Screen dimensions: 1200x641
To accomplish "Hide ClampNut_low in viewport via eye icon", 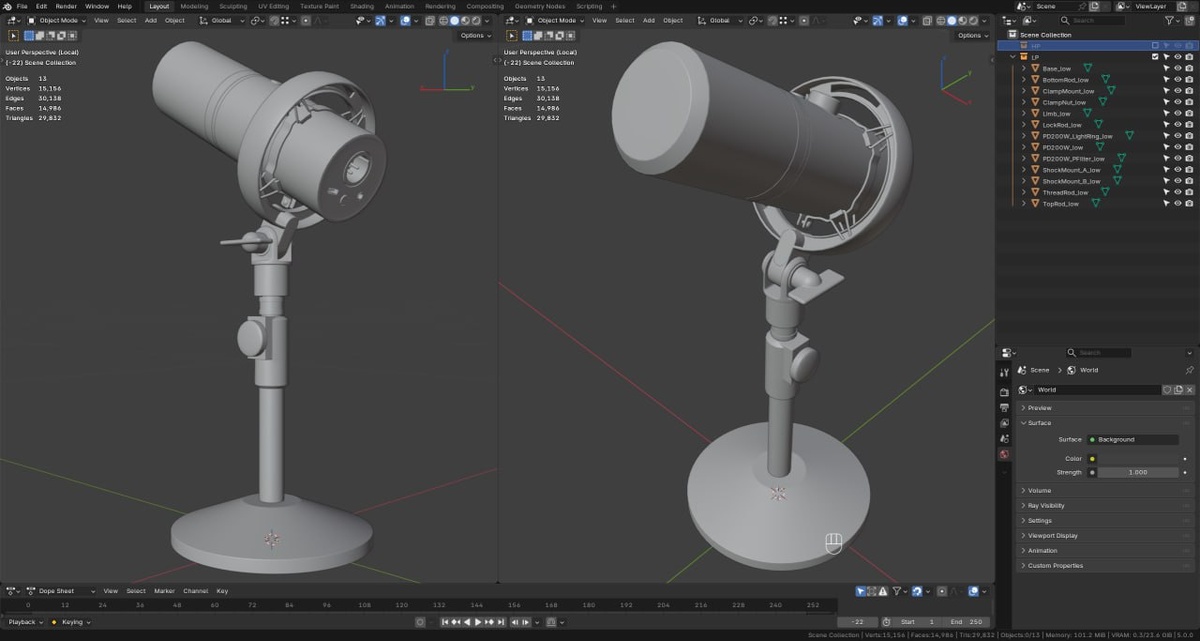I will point(1178,102).
